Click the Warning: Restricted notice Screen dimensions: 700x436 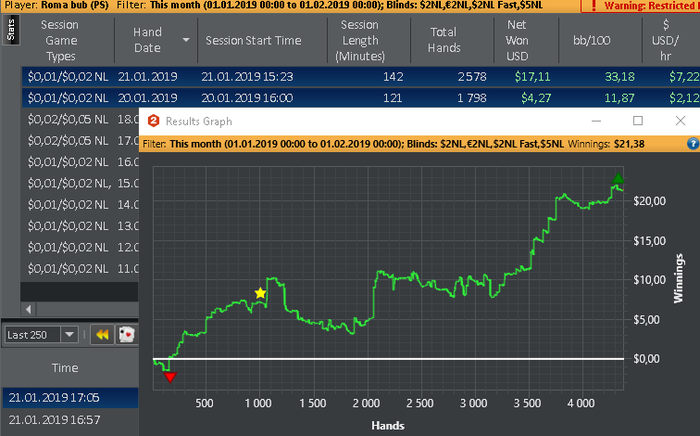641,6
